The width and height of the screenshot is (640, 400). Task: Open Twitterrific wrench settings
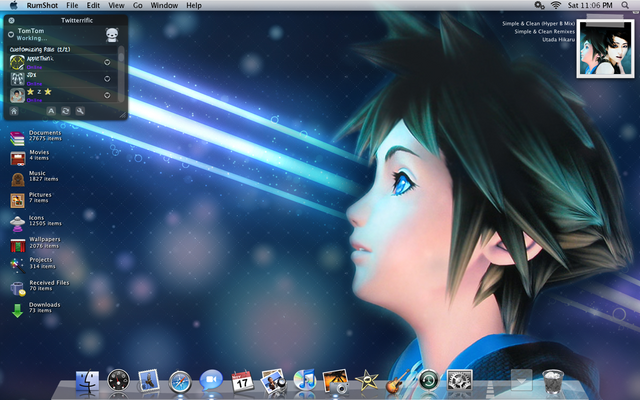point(80,111)
